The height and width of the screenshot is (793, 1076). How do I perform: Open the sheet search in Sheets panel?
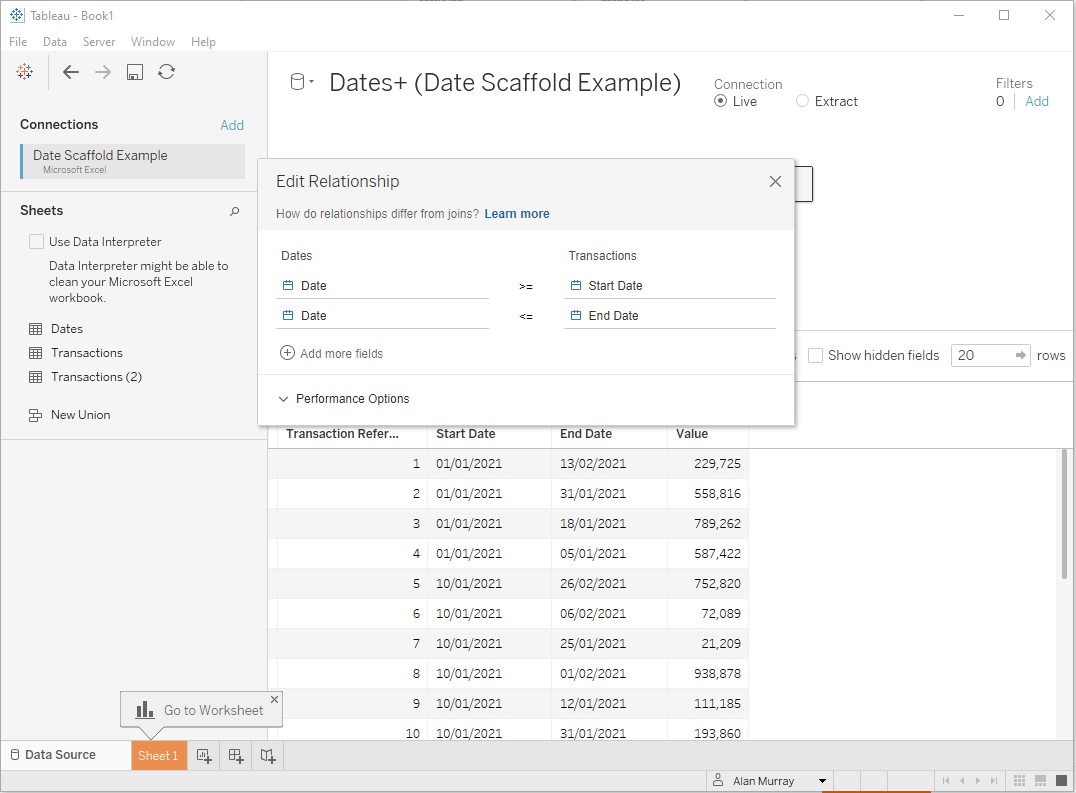(x=234, y=211)
